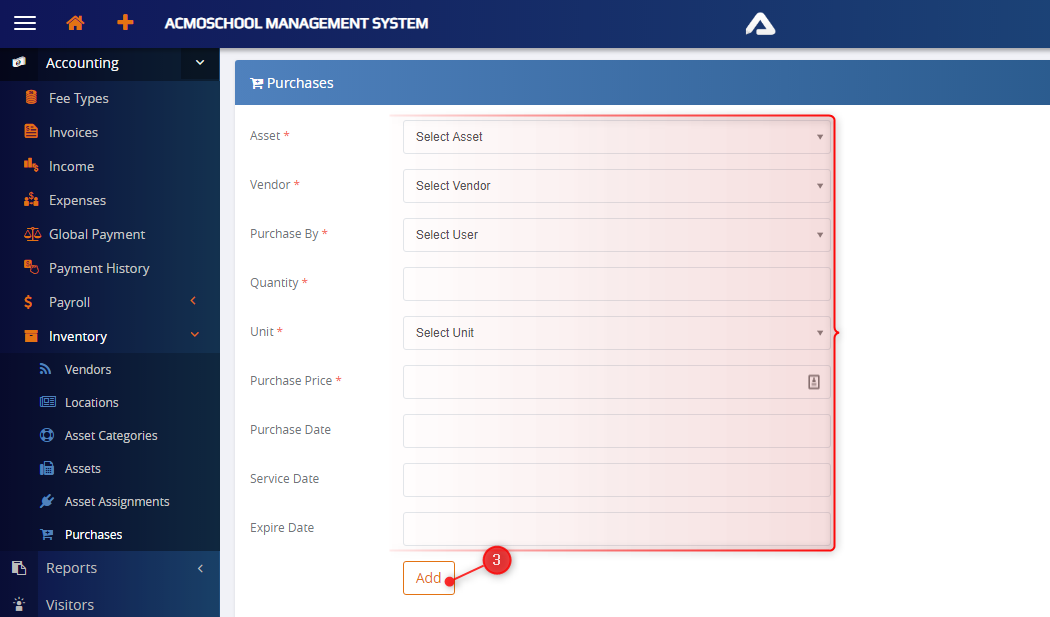Open the home icon in header
This screenshot has width=1050, height=617.
point(75,23)
